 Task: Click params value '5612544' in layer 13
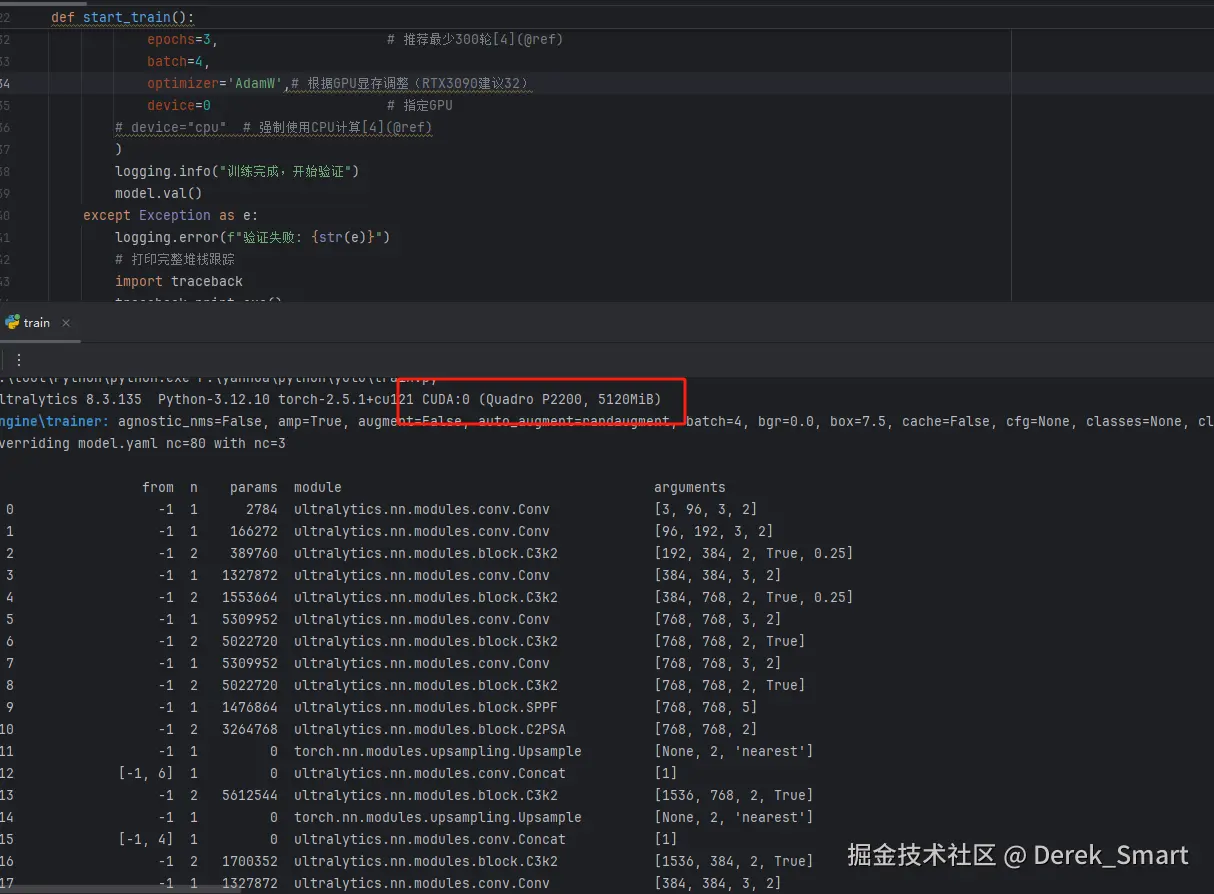tap(250, 796)
